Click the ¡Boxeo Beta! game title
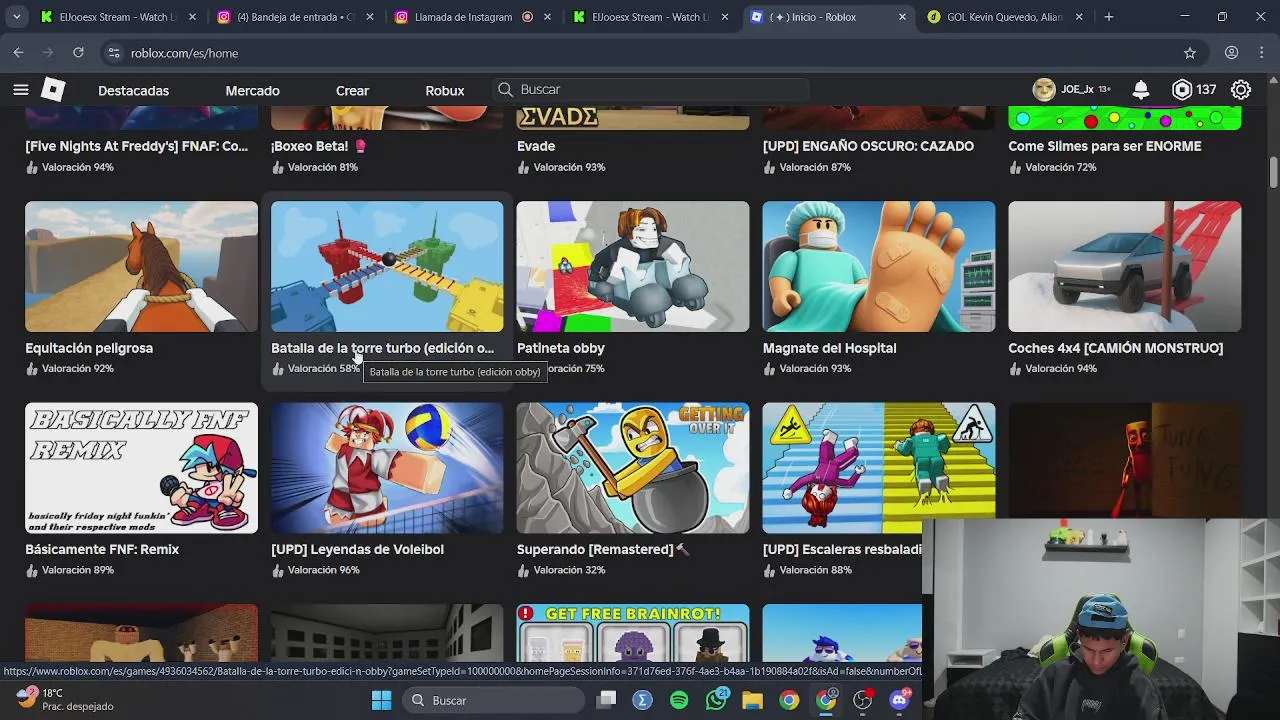 (x=319, y=146)
